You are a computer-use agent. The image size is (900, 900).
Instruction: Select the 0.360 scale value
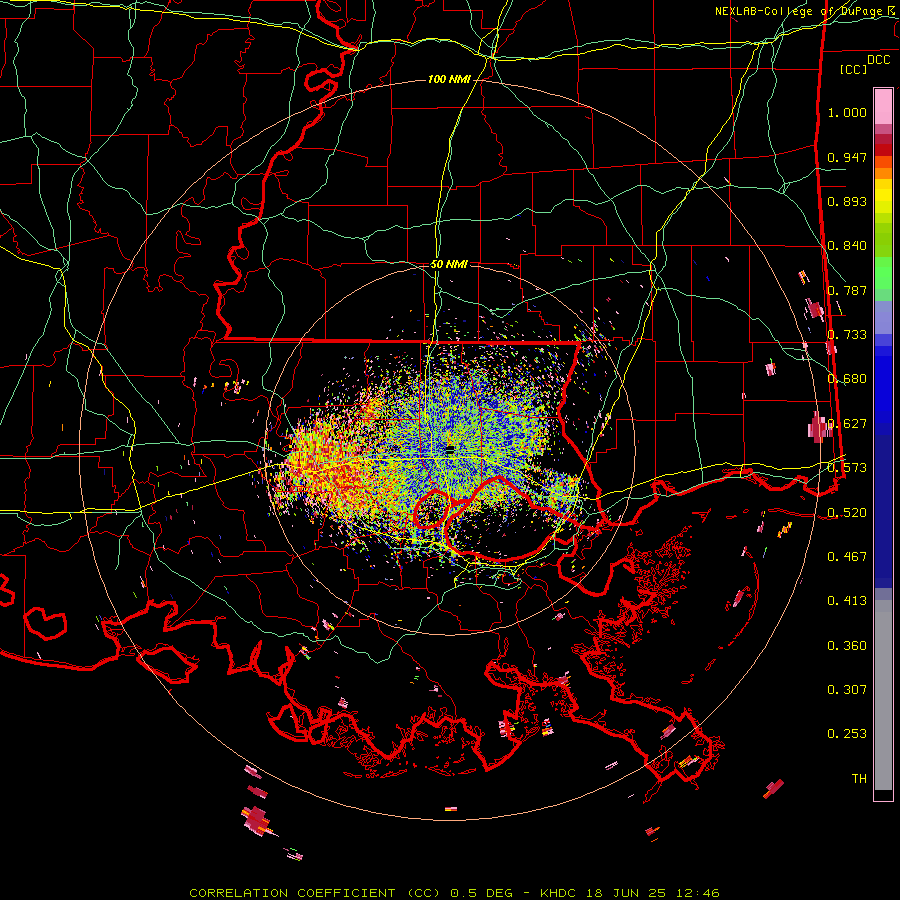coord(847,646)
